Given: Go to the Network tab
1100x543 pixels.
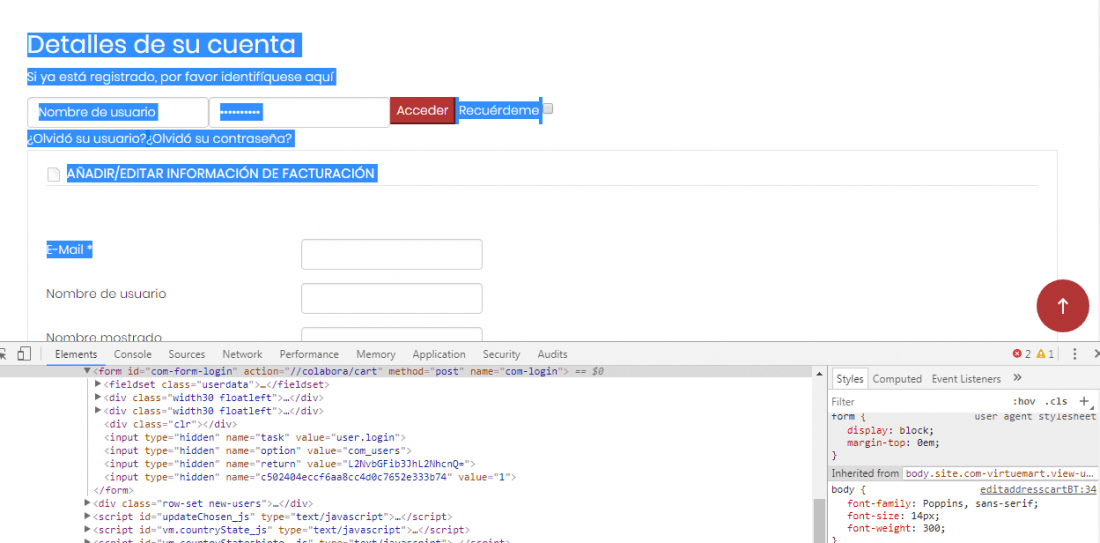Looking at the screenshot, I should 242,354.
